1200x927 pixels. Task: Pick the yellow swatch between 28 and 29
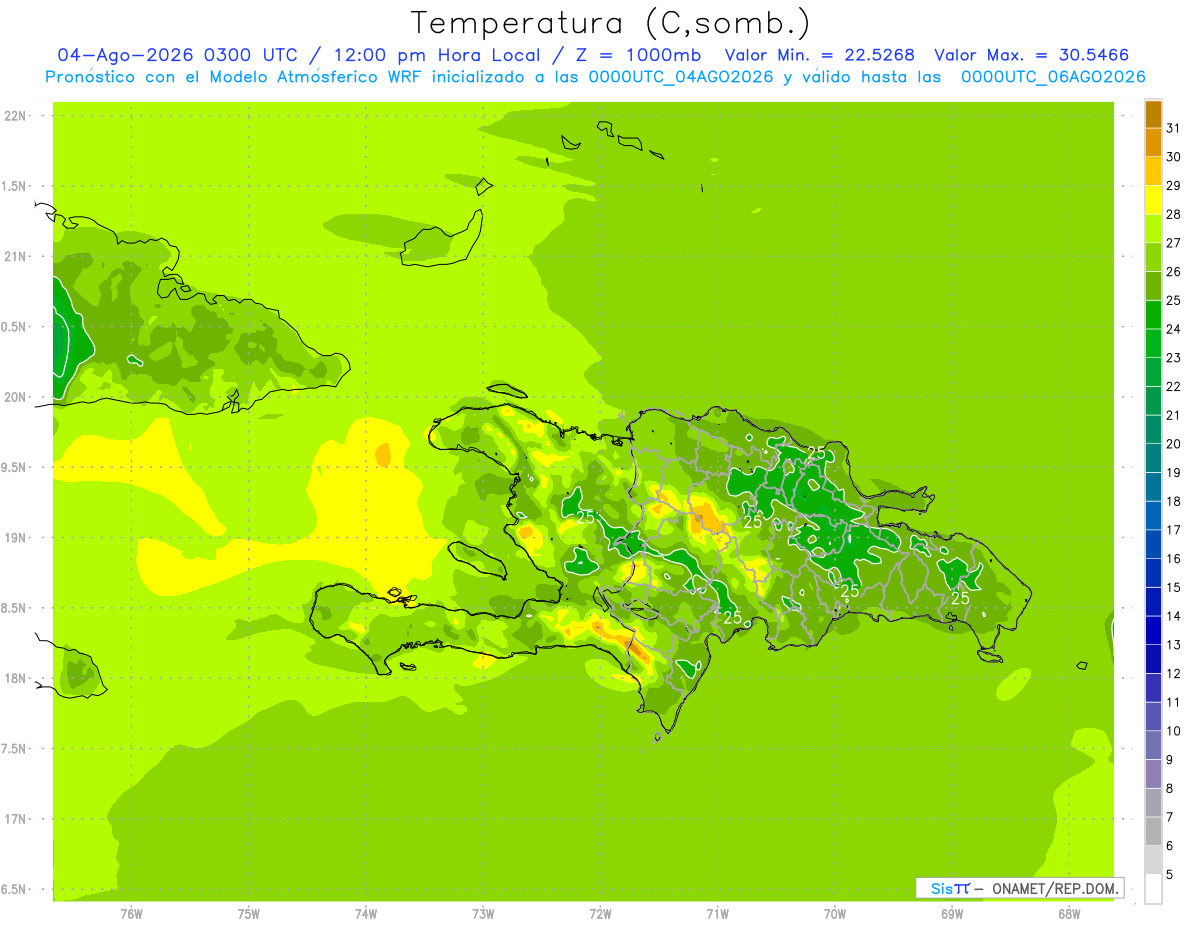pyautogui.click(x=1153, y=200)
